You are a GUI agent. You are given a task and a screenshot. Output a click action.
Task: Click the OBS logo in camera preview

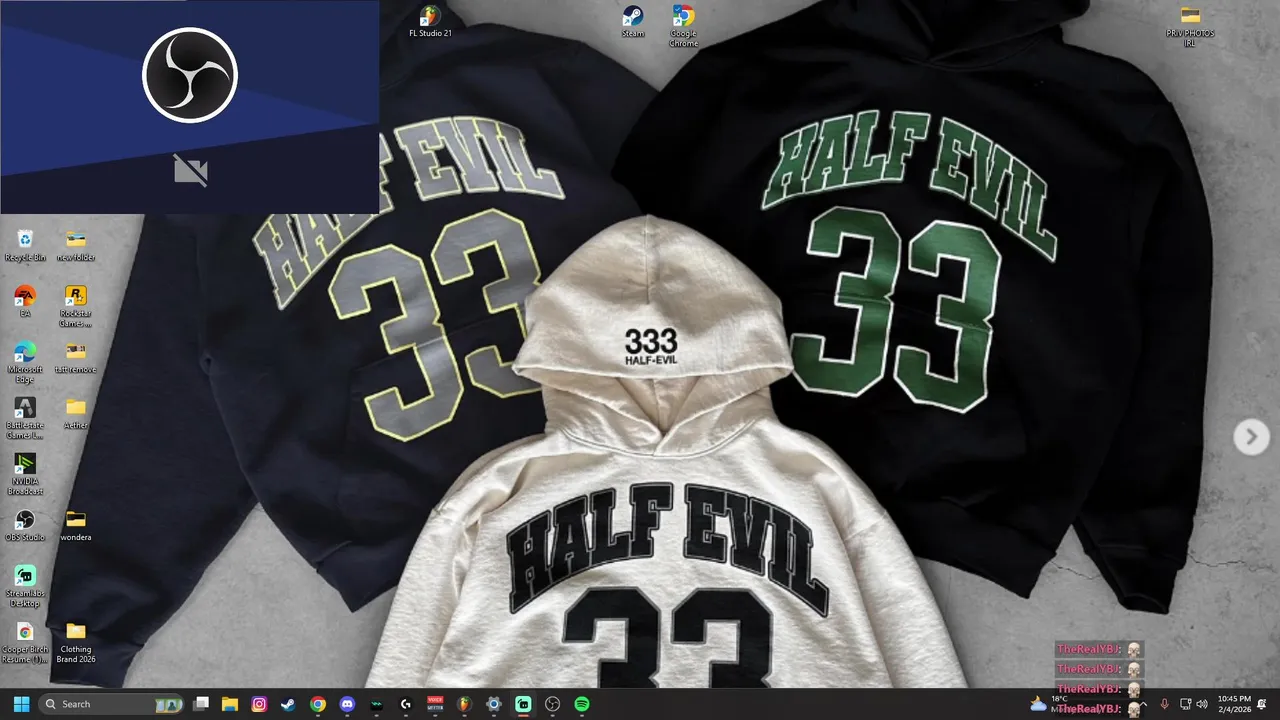point(190,75)
